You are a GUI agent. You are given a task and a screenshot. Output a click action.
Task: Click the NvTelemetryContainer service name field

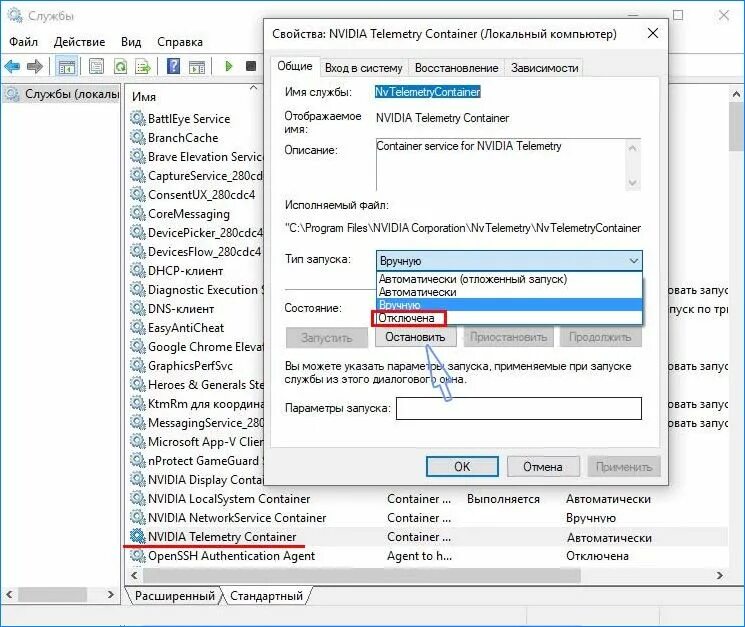(428, 92)
